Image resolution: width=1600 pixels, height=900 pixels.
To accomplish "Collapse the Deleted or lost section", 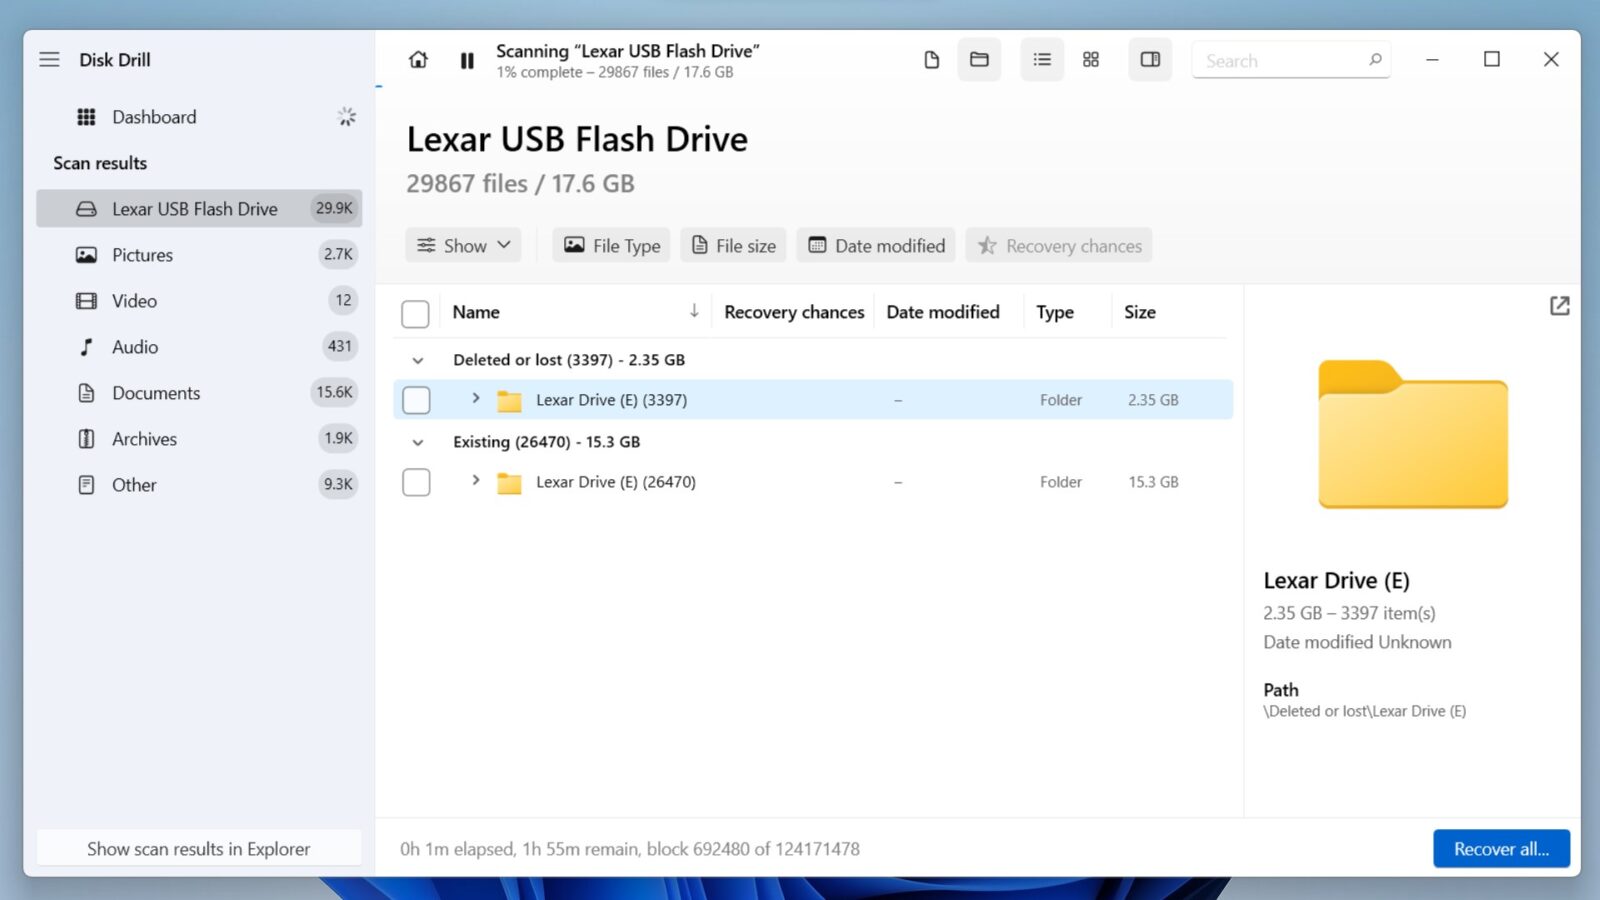I will click(417, 360).
